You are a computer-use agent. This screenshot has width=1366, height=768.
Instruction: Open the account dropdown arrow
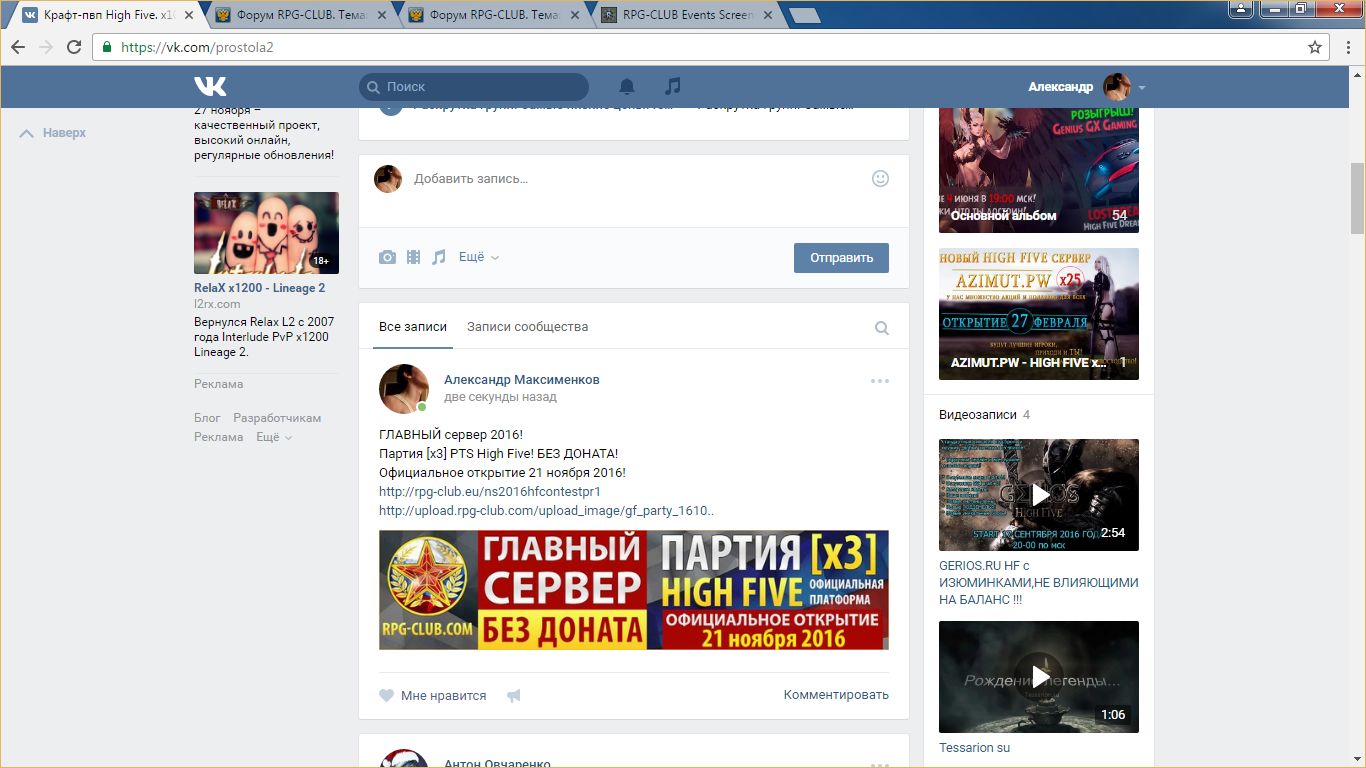pos(1141,88)
